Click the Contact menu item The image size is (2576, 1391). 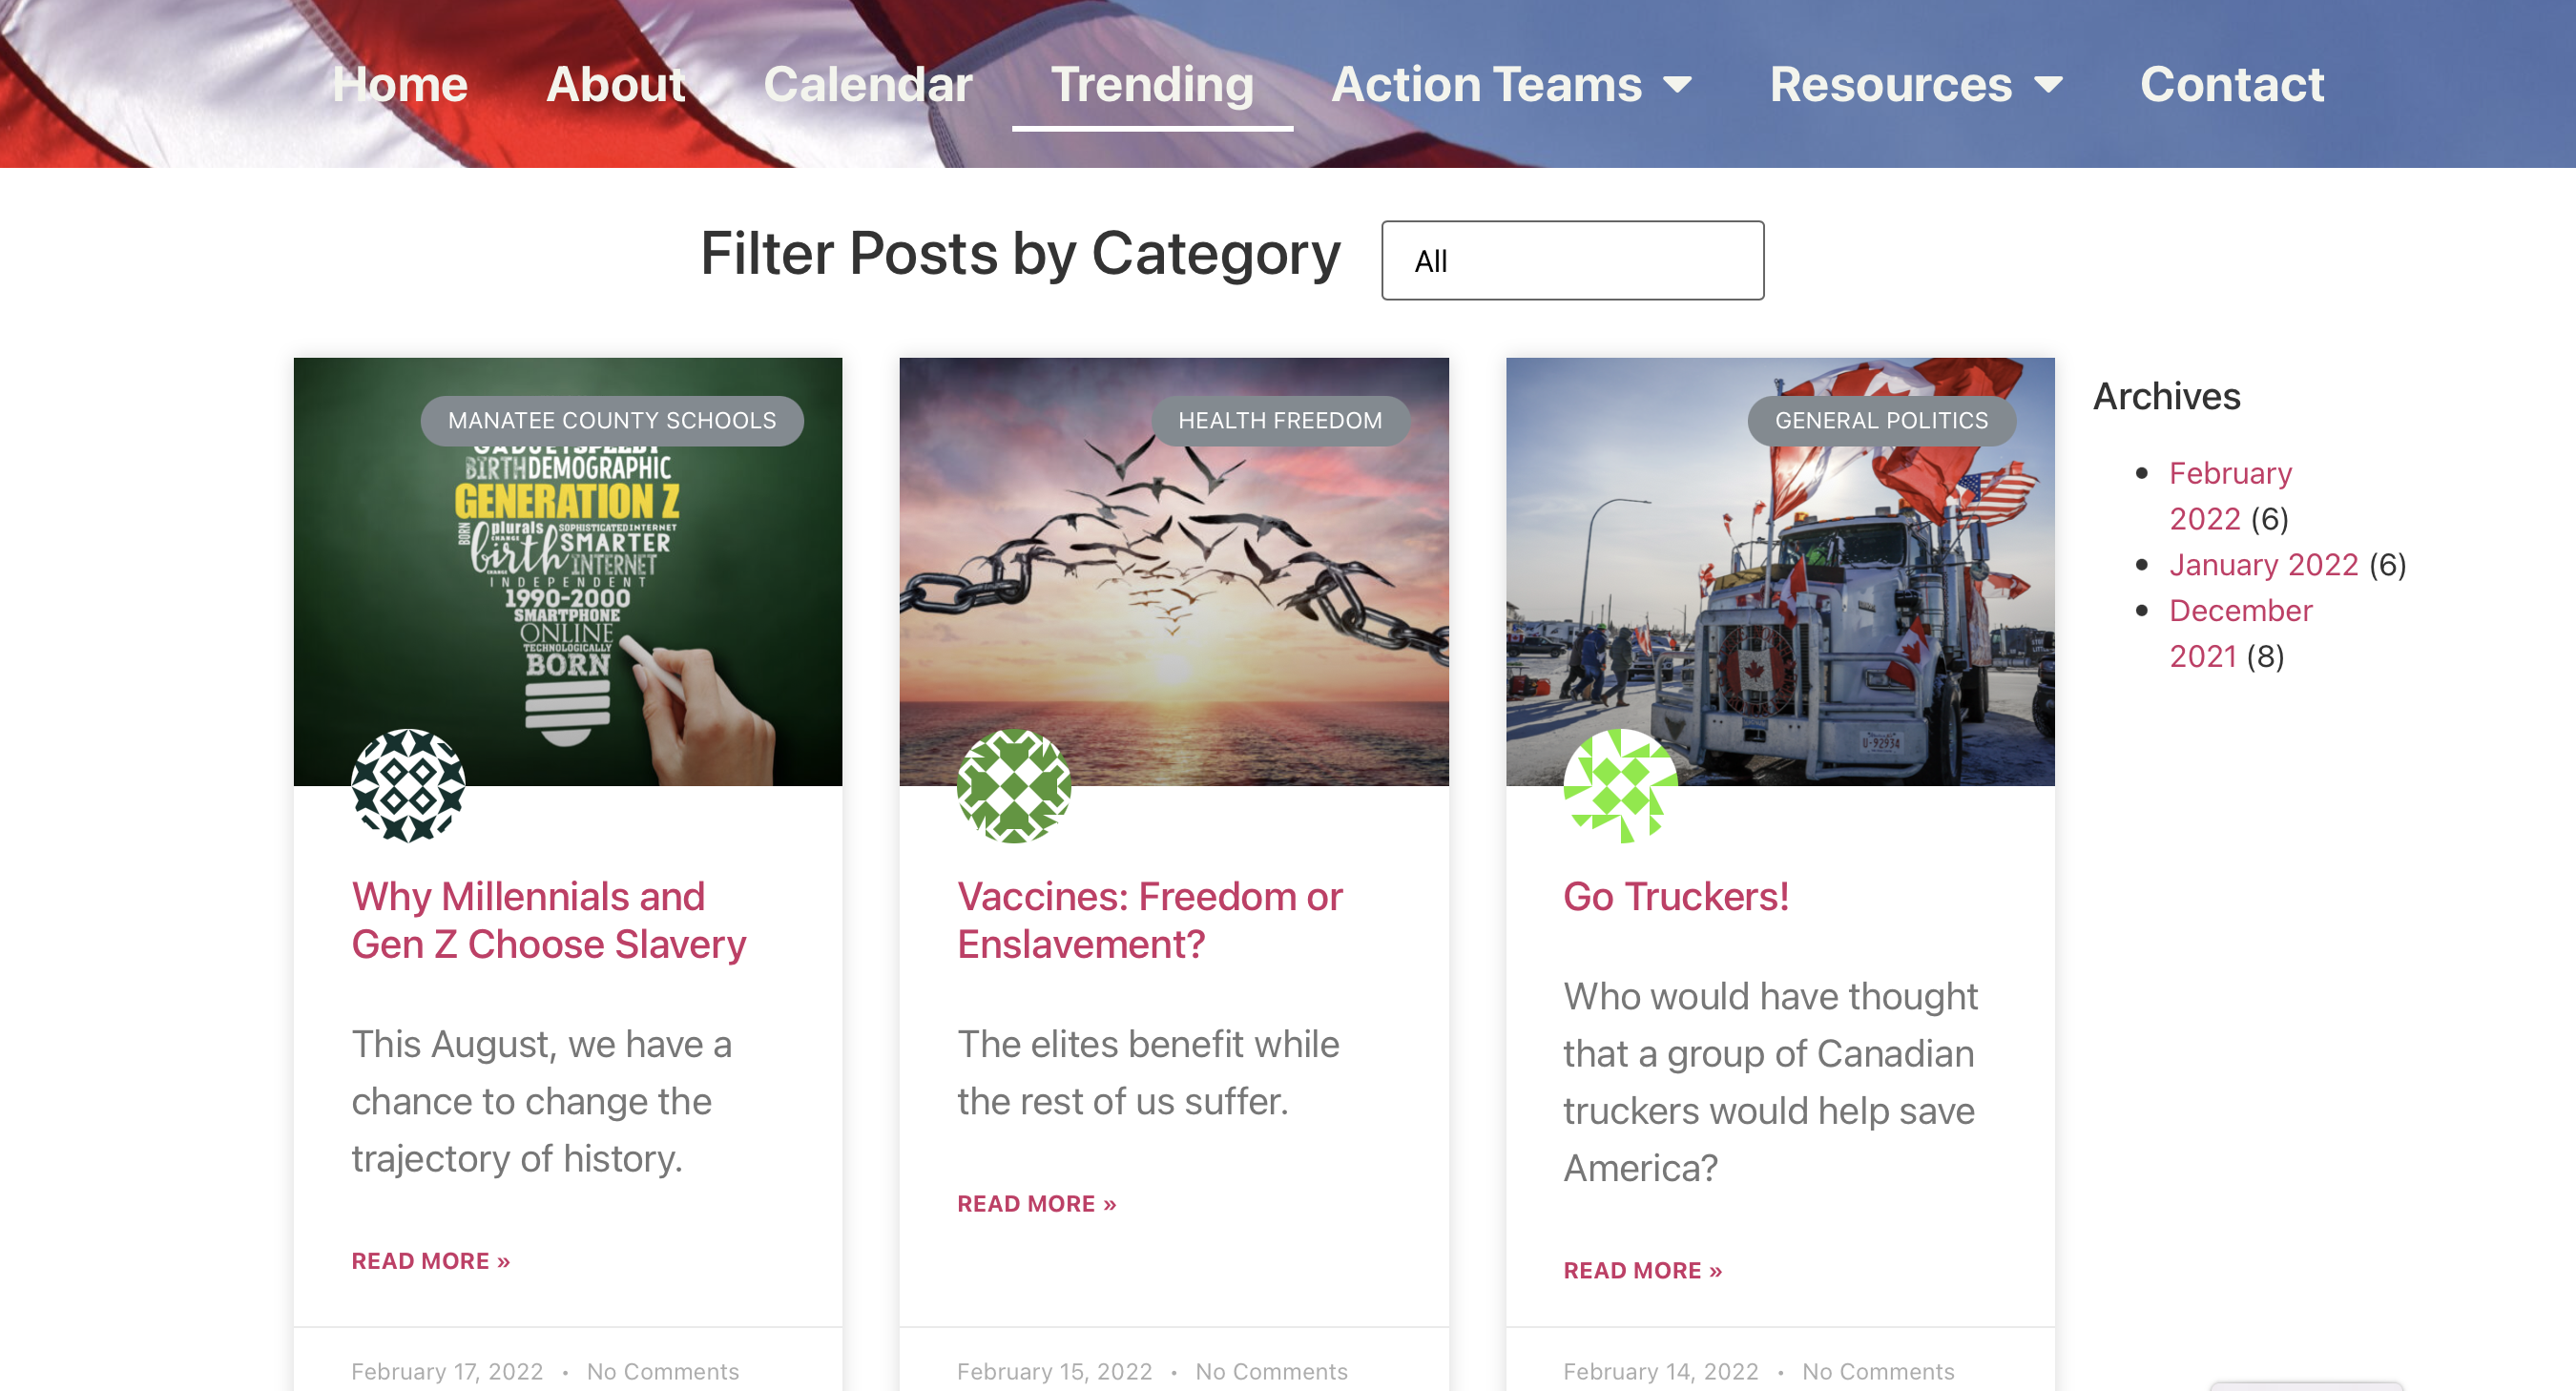click(x=2232, y=84)
